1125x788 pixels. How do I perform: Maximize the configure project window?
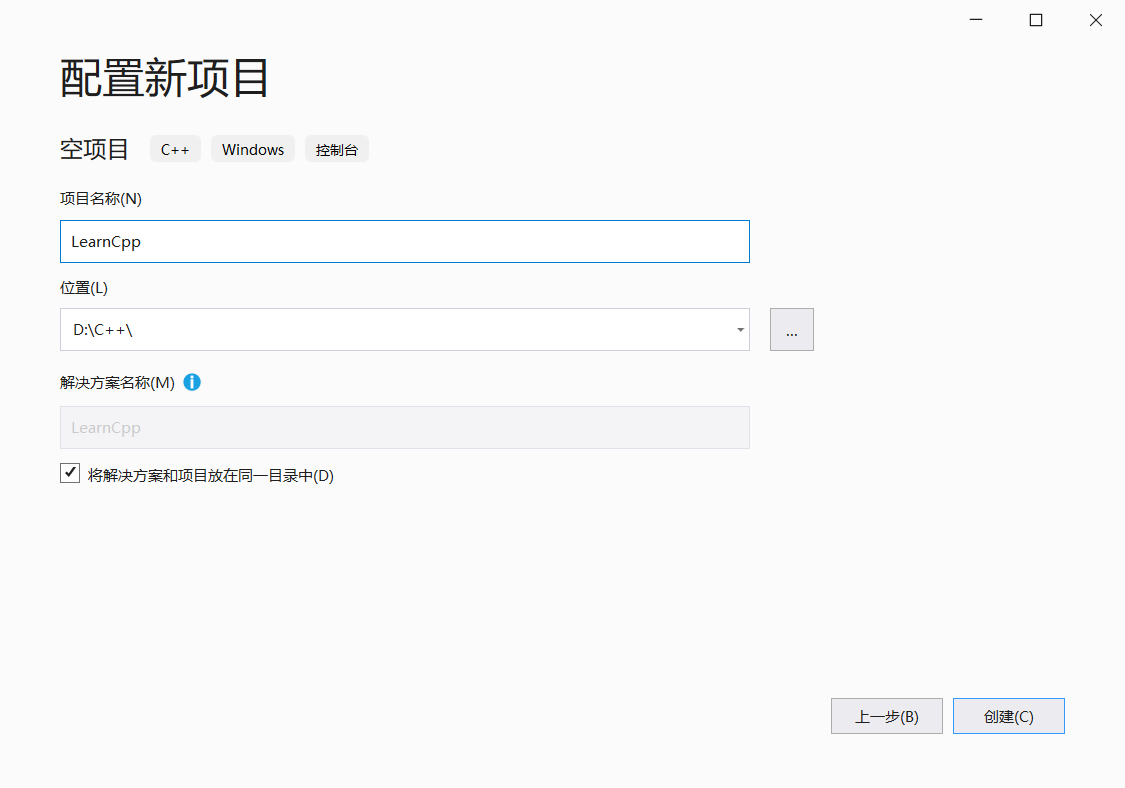[1036, 20]
